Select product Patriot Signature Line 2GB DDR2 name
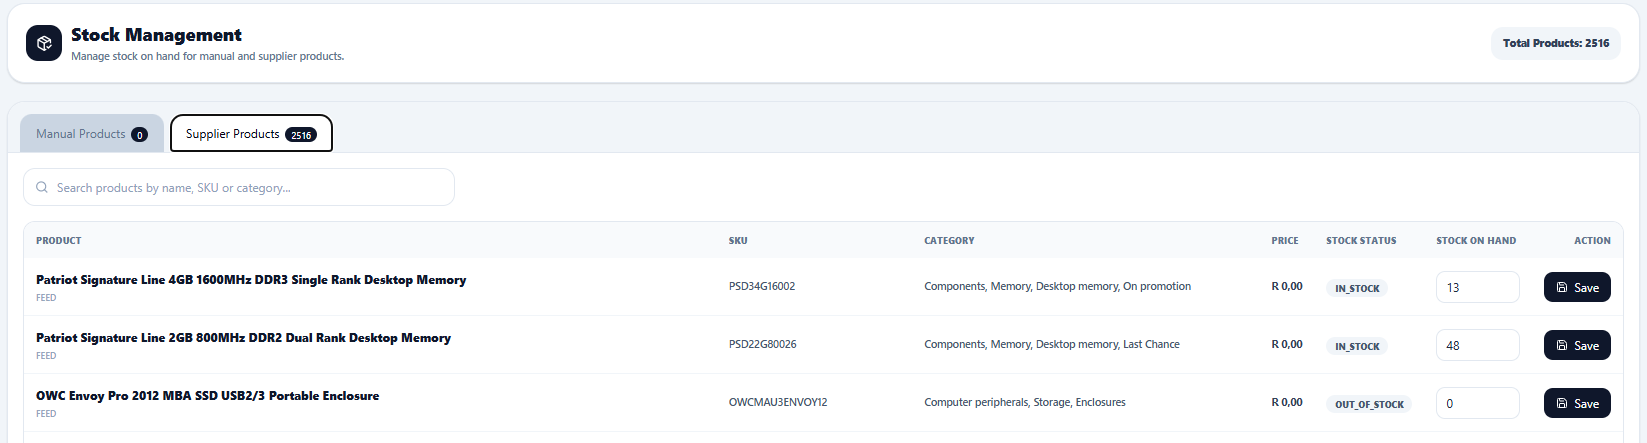Image resolution: width=1647 pixels, height=443 pixels. point(243,338)
